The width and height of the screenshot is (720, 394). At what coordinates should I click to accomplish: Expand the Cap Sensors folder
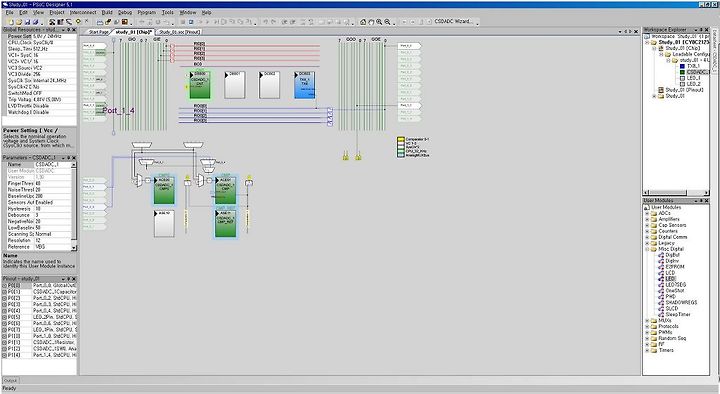tap(647, 225)
